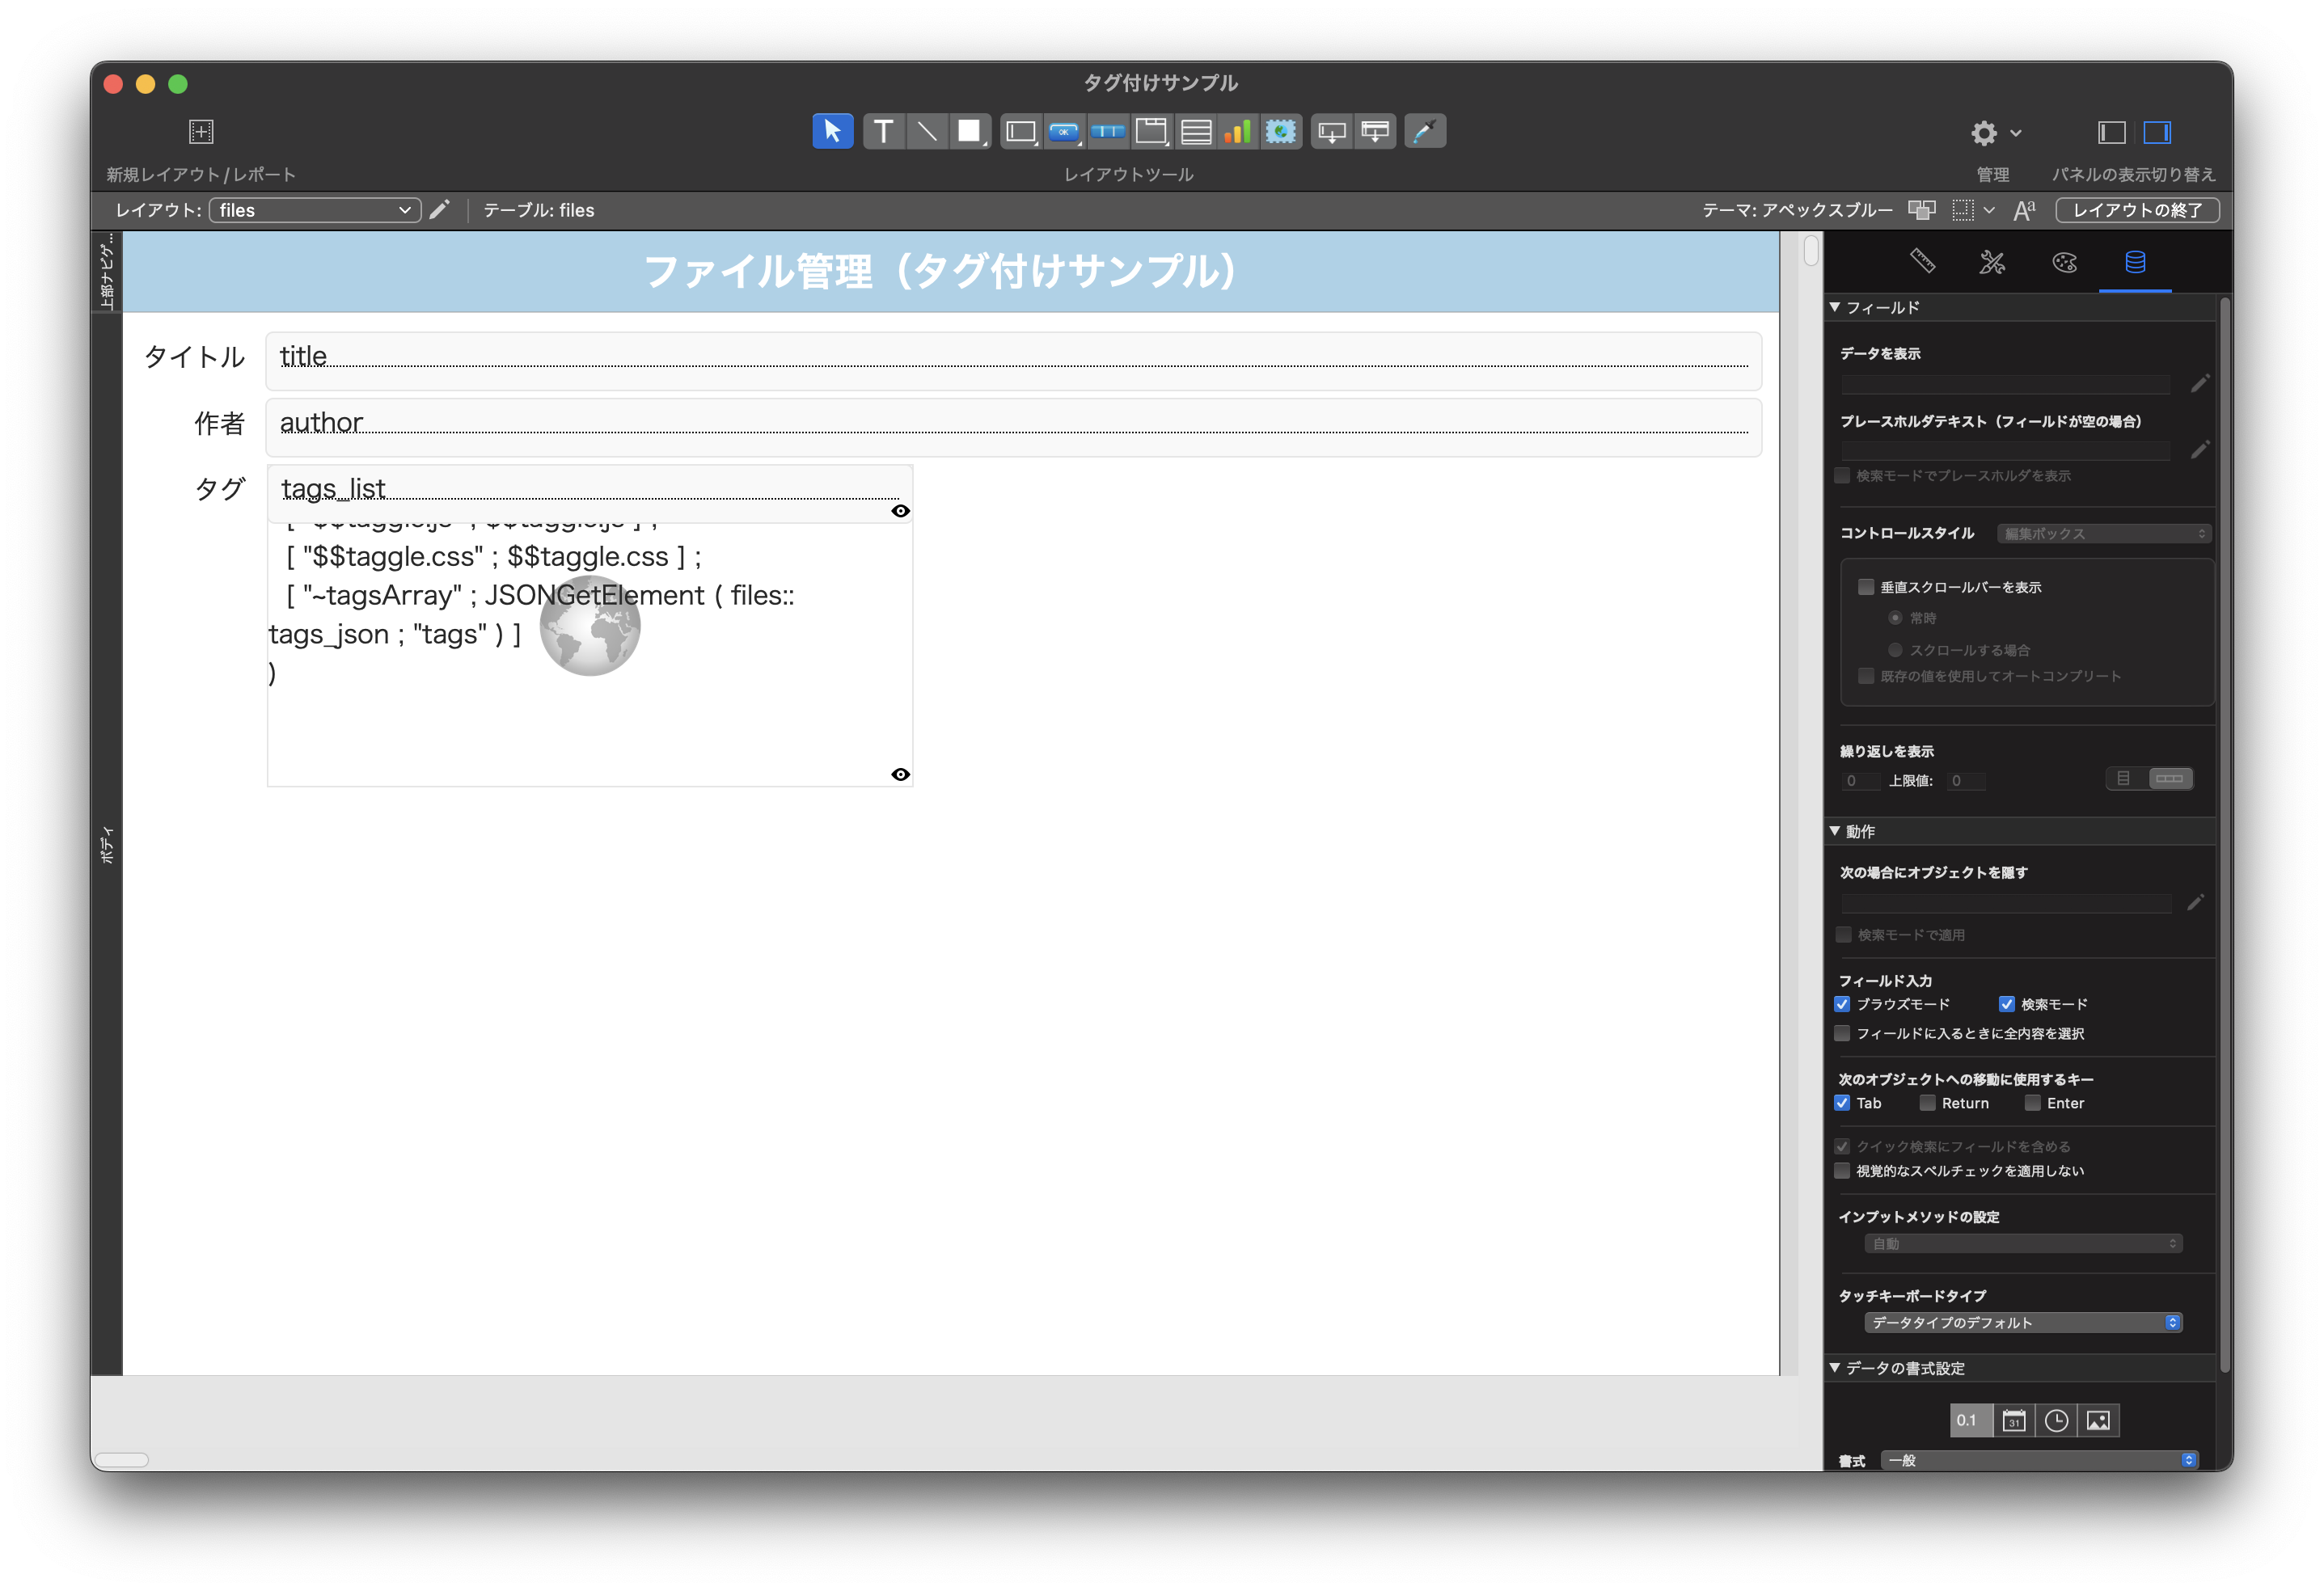2324x1591 pixels.
Task: Select the time format clock button
Action: (2056, 1420)
